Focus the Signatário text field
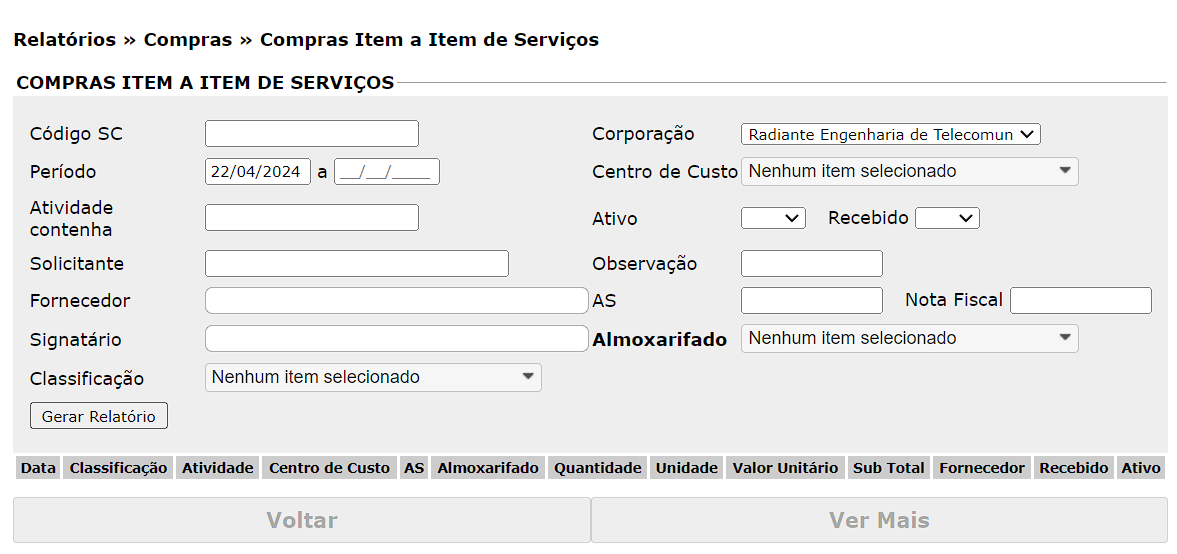This screenshot has height=554, width=1177. (396, 338)
